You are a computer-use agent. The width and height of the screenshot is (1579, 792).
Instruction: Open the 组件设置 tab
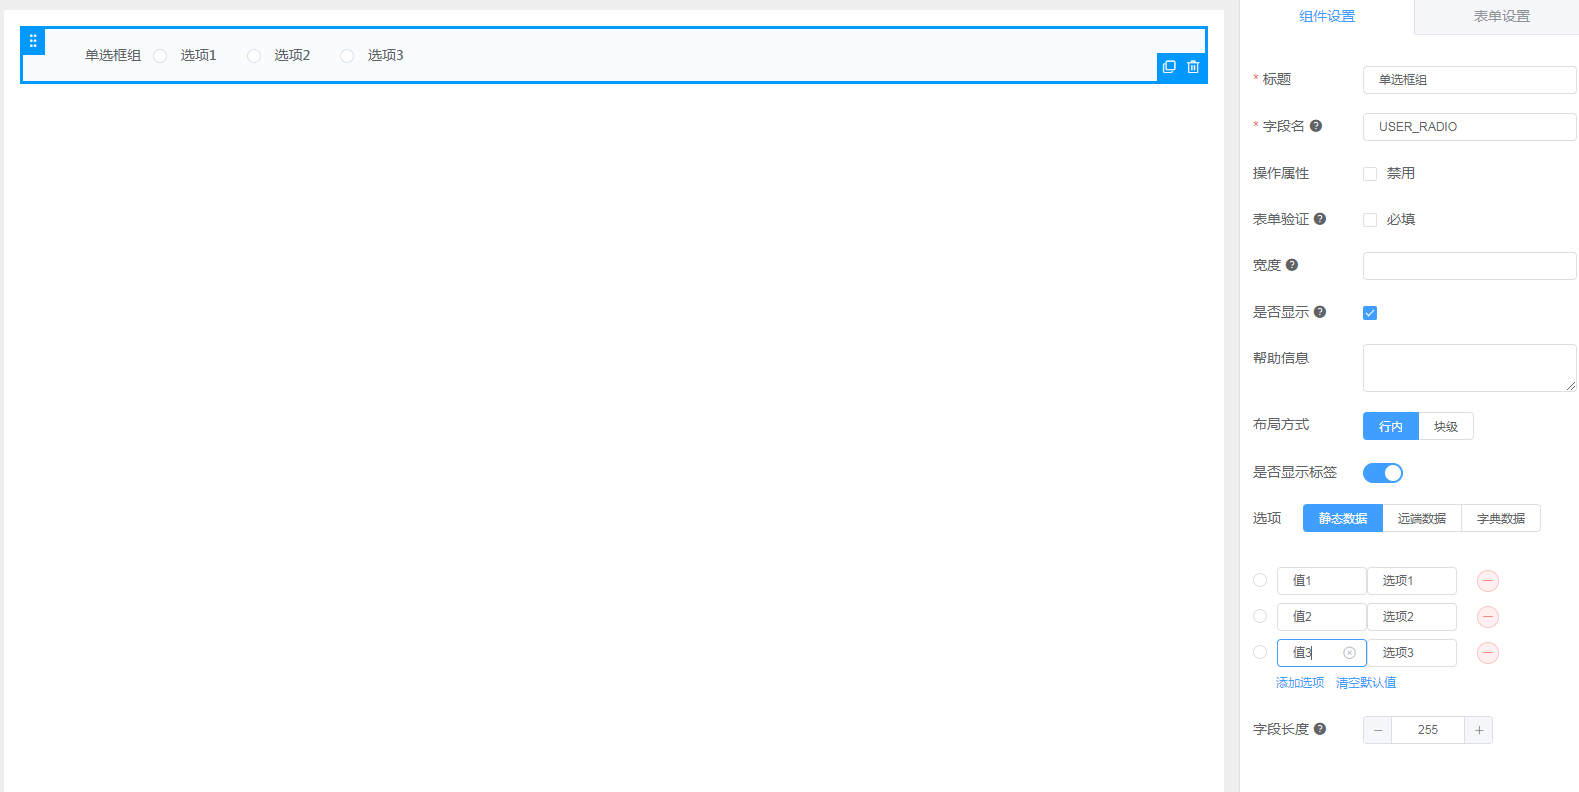1327,17
